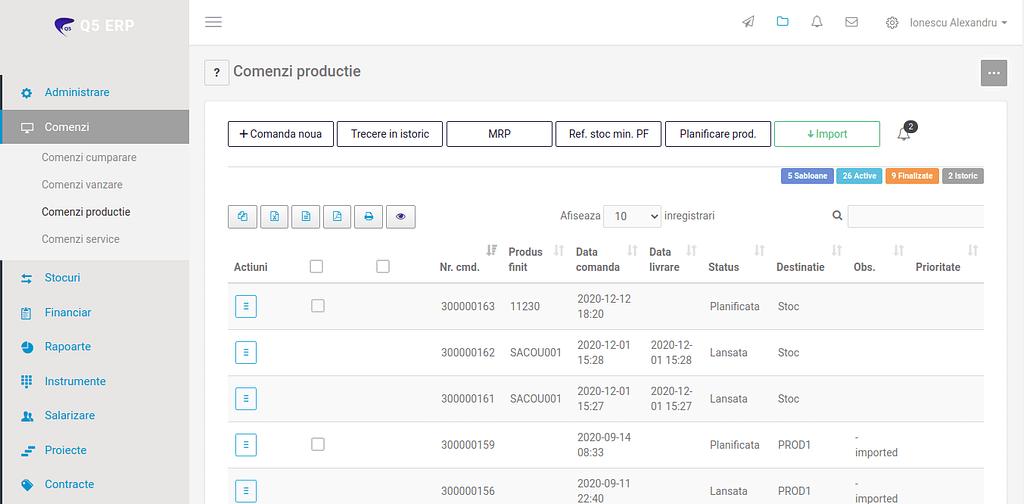Click Ref. stoc min. PF button

(609, 134)
